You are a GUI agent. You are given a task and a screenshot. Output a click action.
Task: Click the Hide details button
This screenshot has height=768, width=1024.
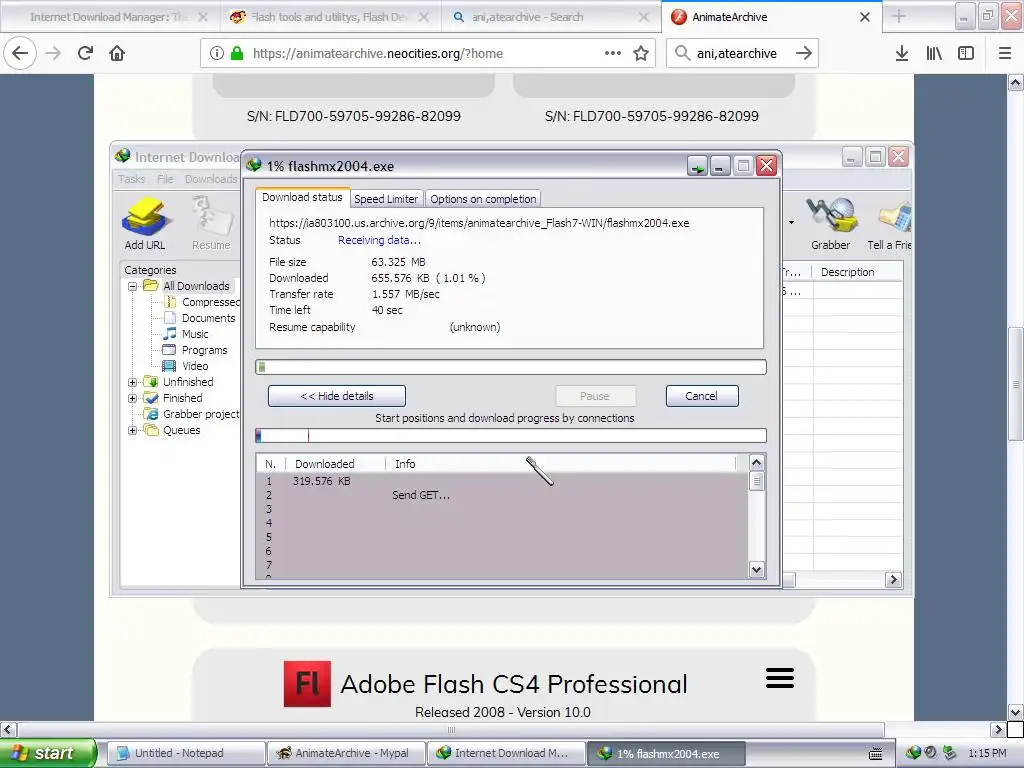[337, 396]
